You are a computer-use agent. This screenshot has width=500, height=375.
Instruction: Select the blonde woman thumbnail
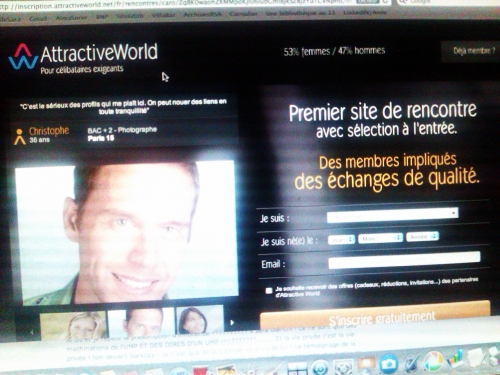tap(73, 326)
